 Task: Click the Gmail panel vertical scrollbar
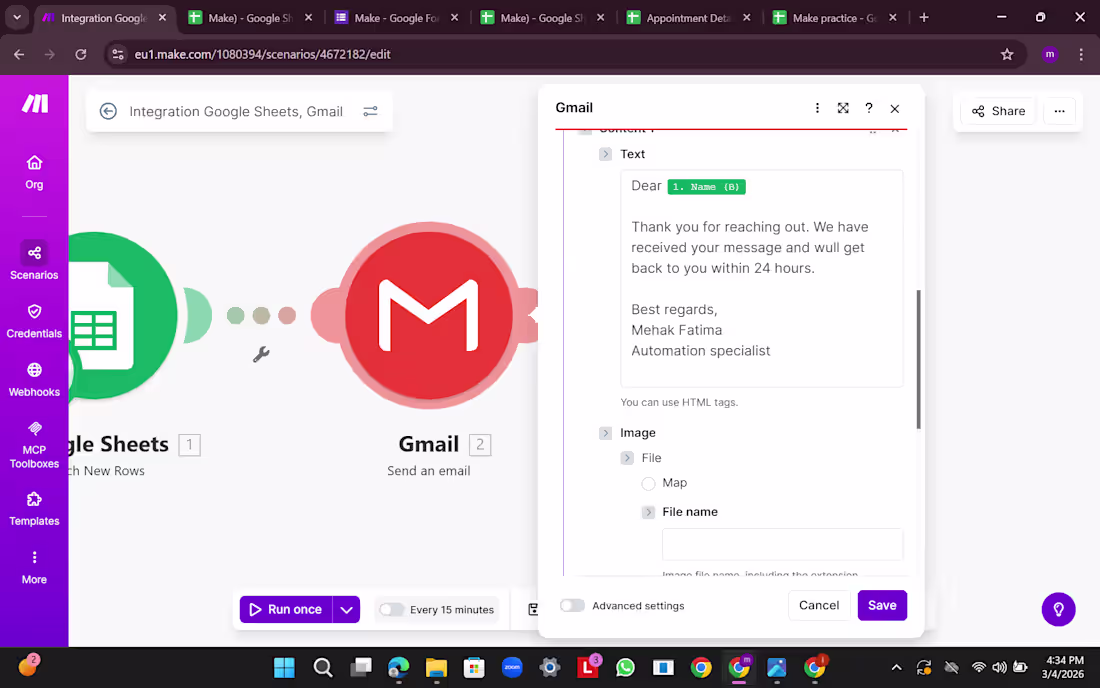(x=918, y=358)
